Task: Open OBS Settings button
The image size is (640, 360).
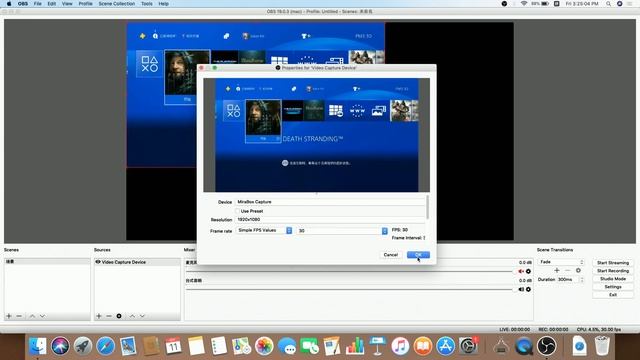Action: 613,287
